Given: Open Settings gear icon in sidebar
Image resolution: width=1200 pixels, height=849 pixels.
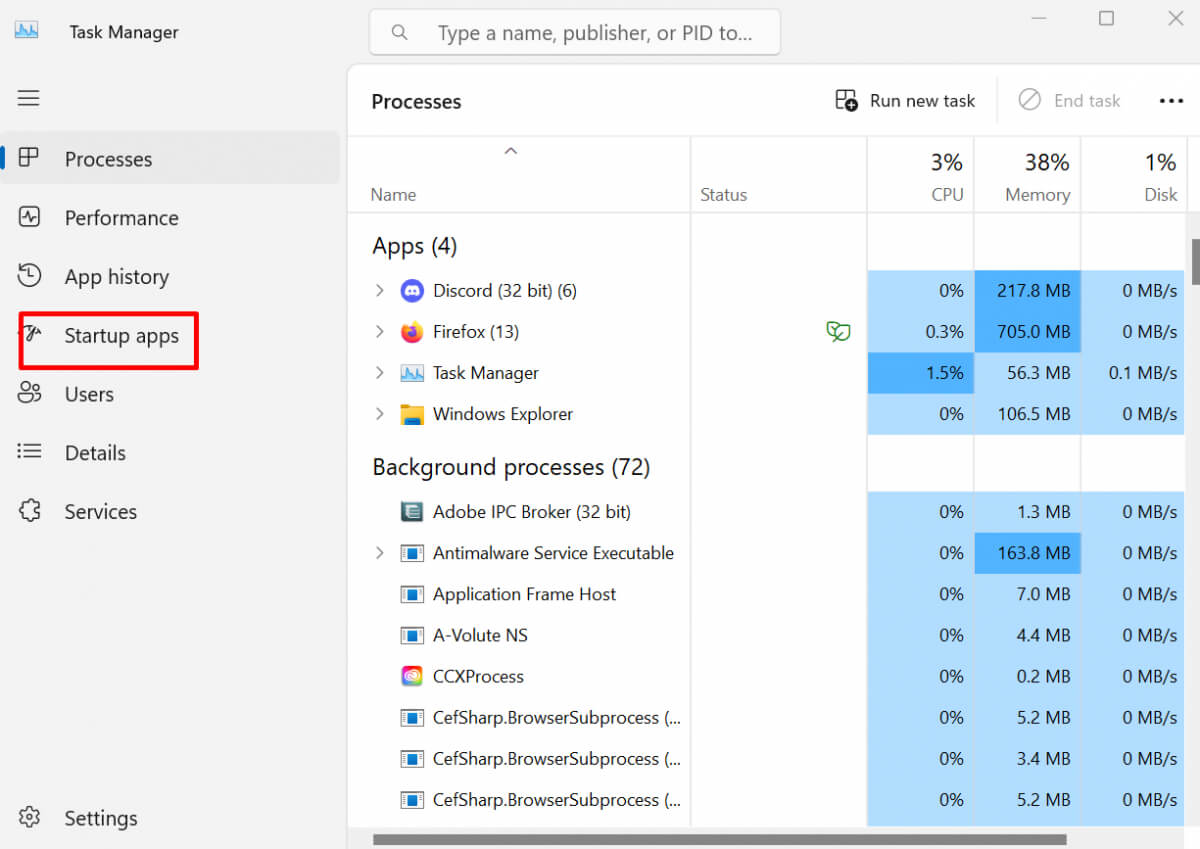Looking at the screenshot, I should tap(29, 817).
